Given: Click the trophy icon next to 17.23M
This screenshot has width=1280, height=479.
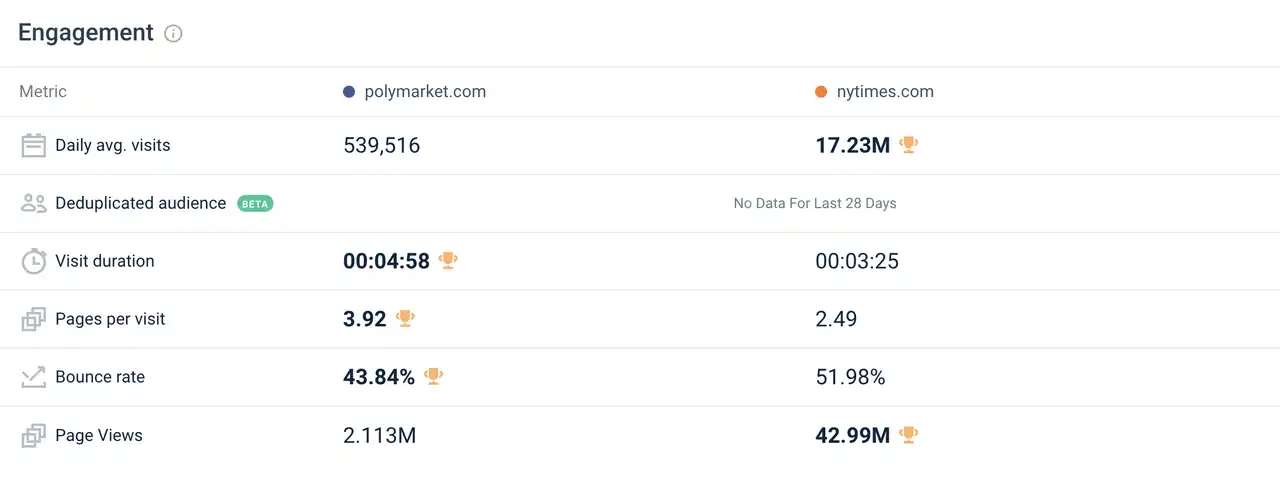Looking at the screenshot, I should (x=908, y=145).
